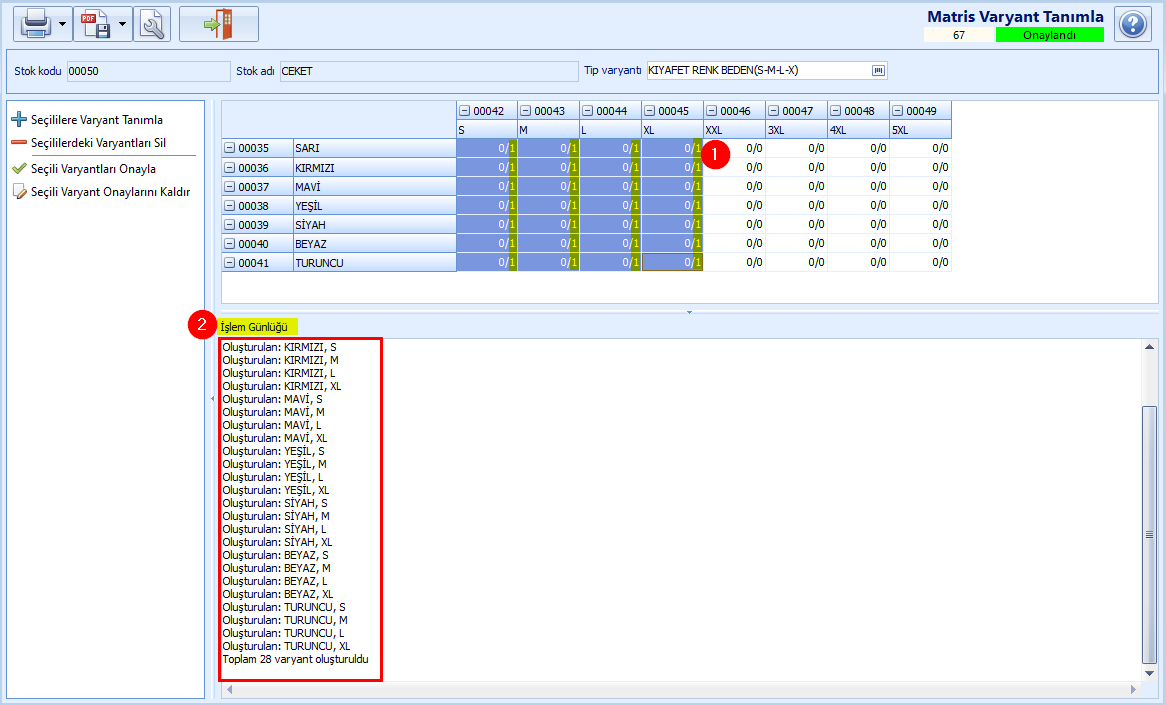Collapse row 00035 SARI toggle box
The width and height of the screenshot is (1166, 705).
pos(230,148)
